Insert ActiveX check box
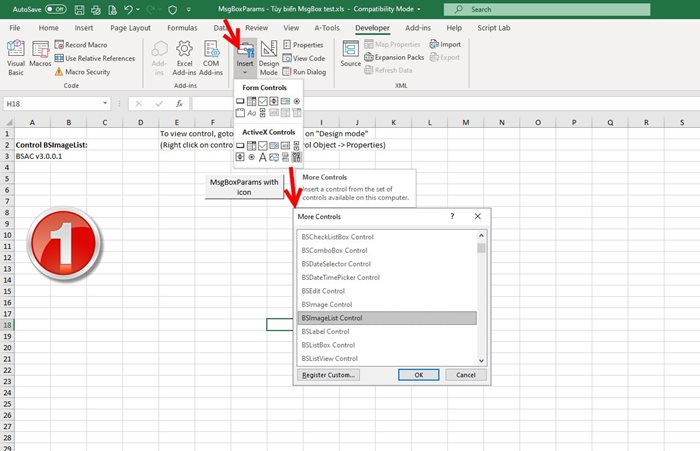The width and height of the screenshot is (700, 451). coord(262,146)
